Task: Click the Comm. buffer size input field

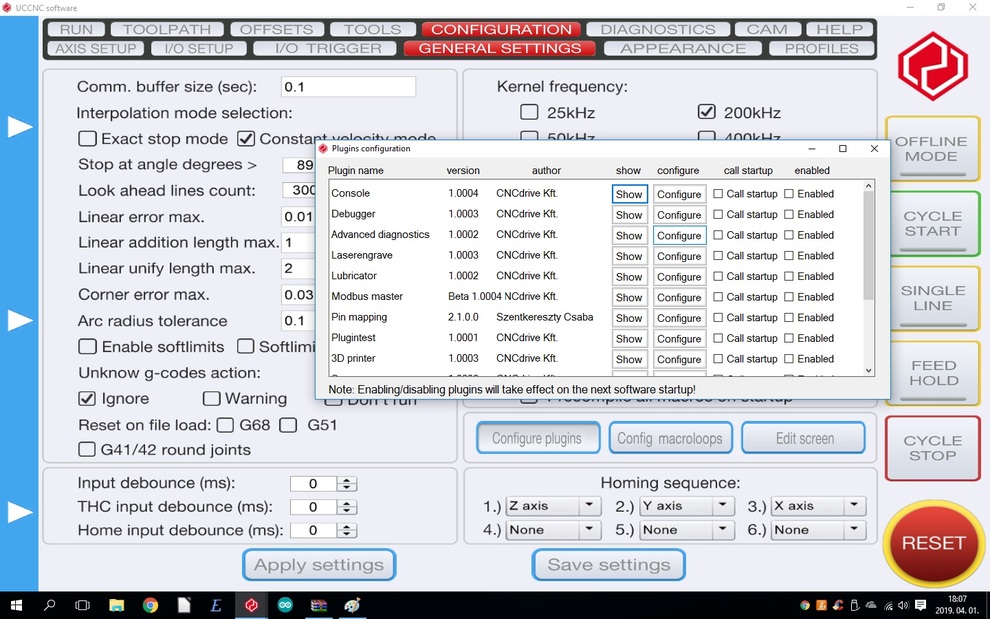Action: [348, 87]
